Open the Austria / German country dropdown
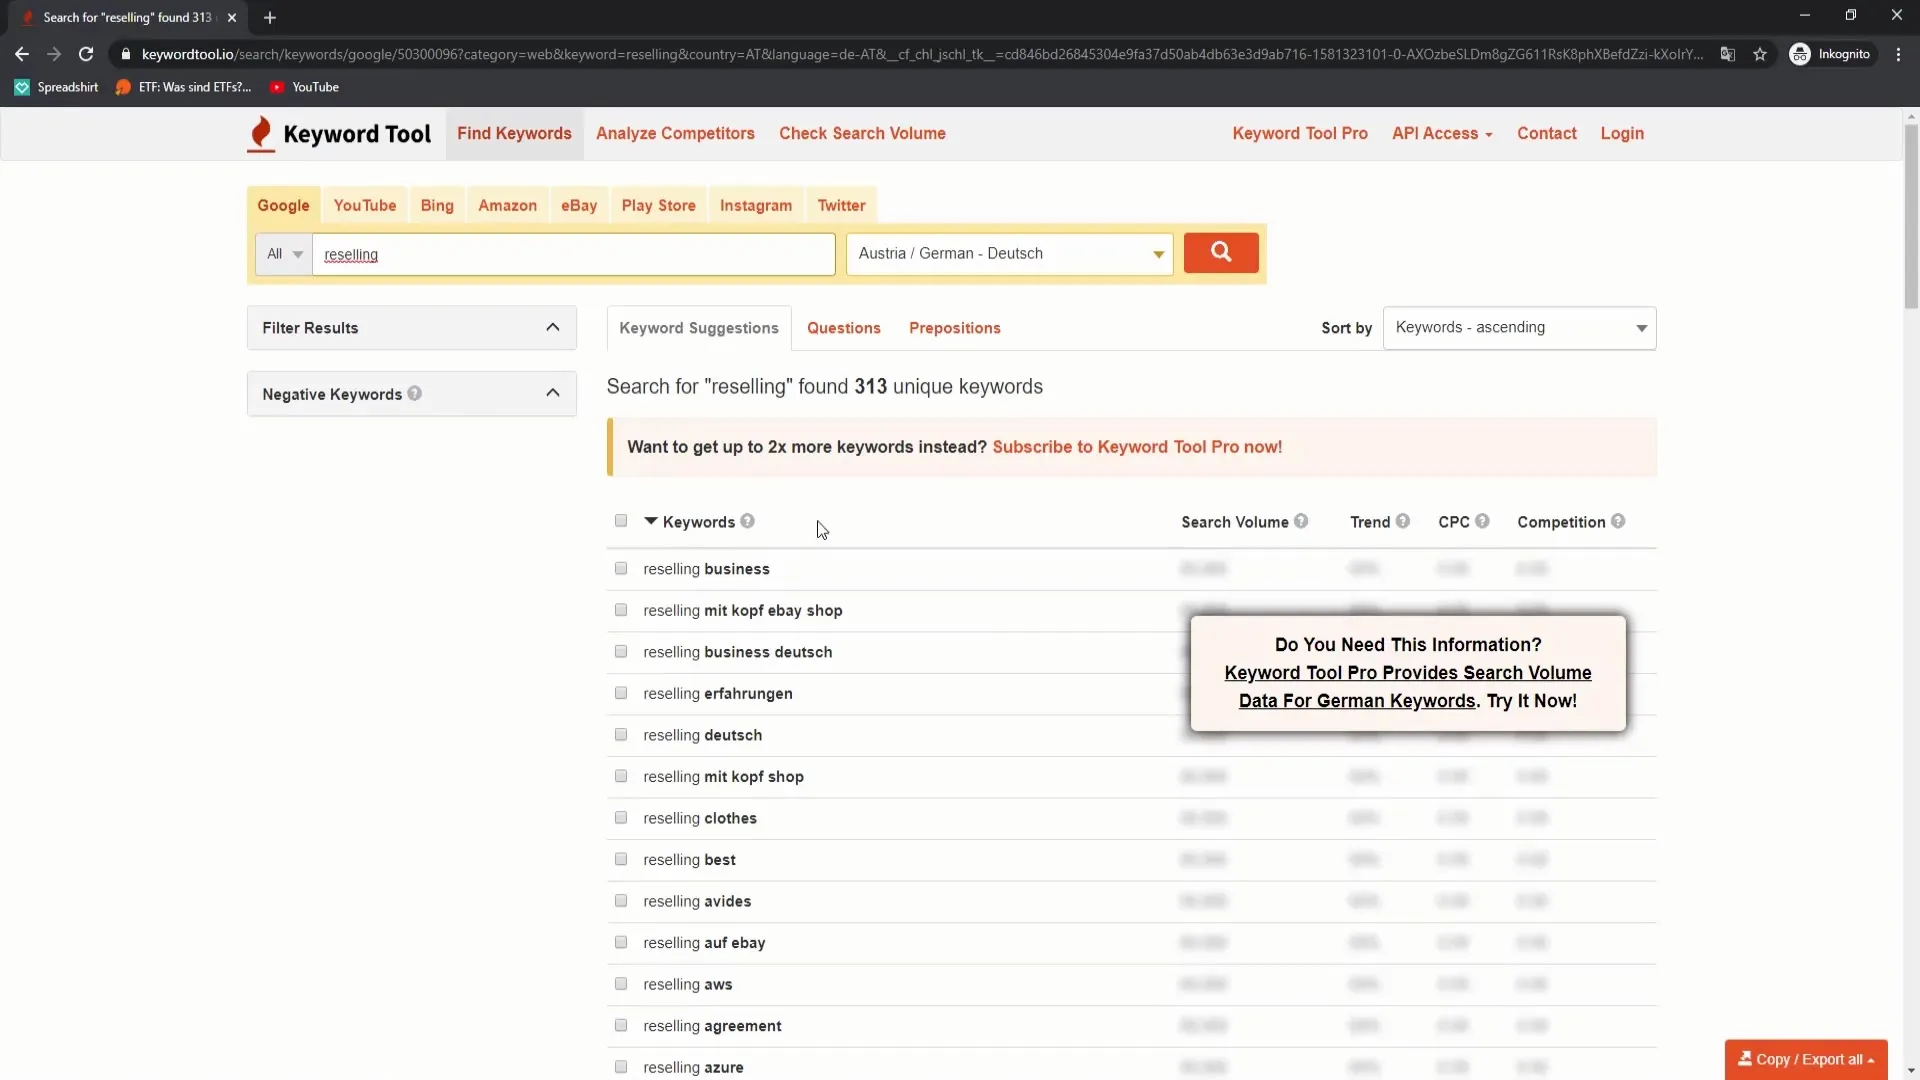 [x=1009, y=254]
